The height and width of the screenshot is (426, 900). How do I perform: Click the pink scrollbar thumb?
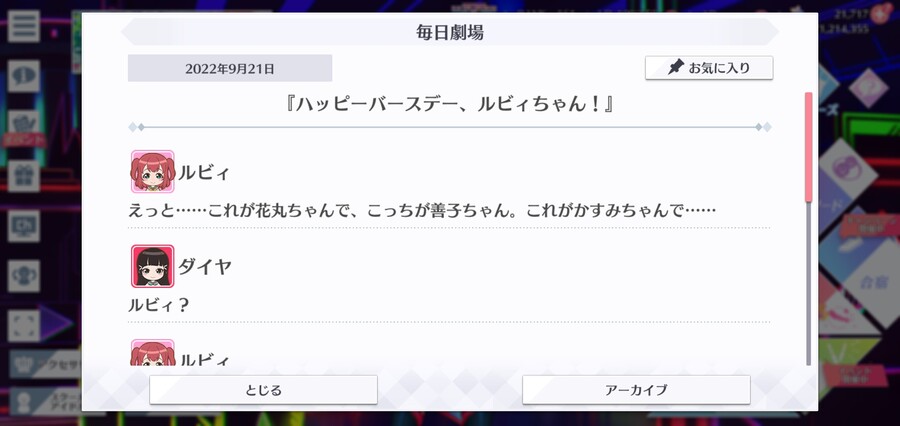point(808,147)
